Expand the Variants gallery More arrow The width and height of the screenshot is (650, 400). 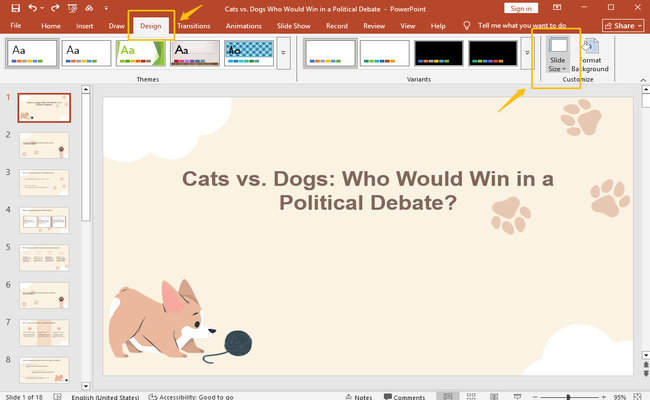tap(527, 53)
